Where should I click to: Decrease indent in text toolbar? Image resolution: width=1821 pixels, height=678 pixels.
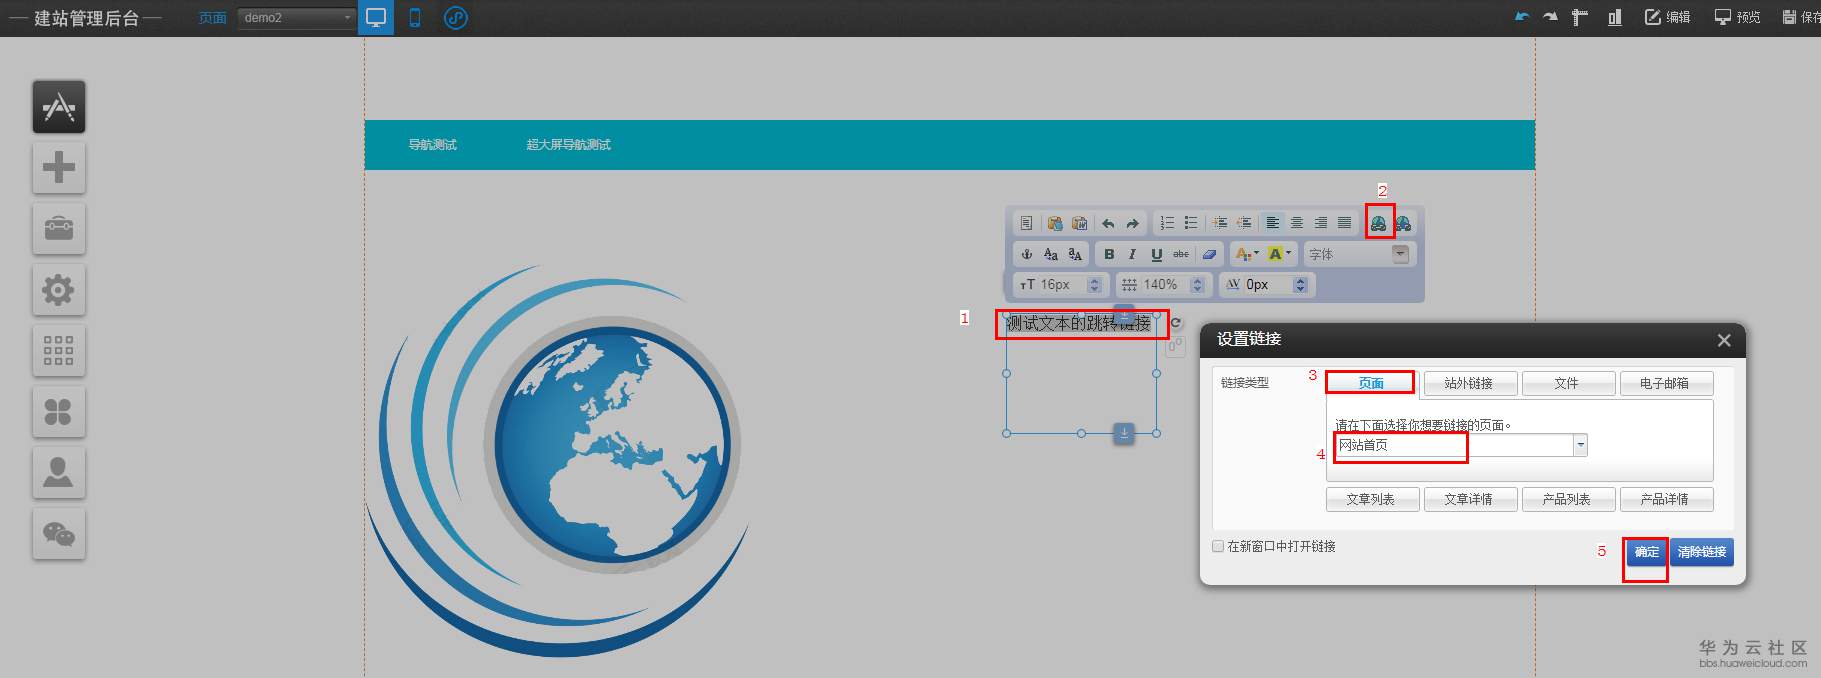tap(1244, 223)
